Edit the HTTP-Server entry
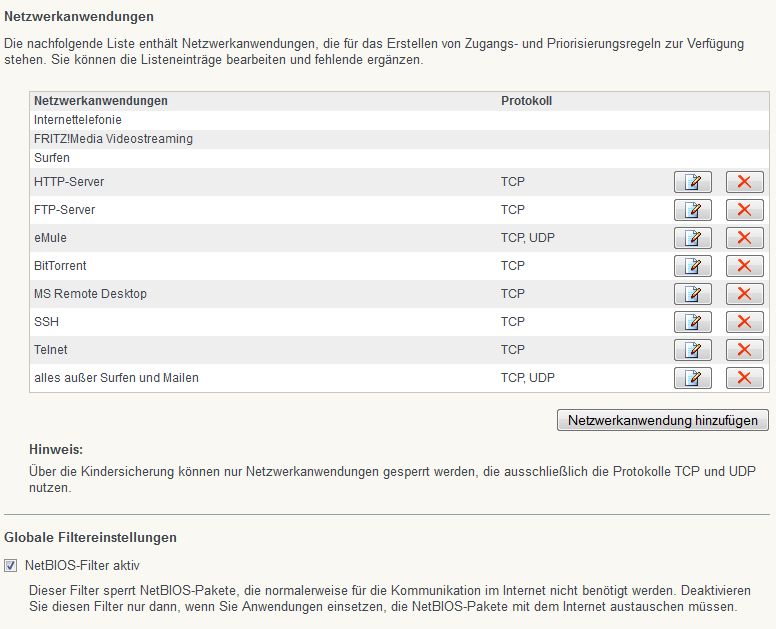The width and height of the screenshot is (776, 629). 693,182
